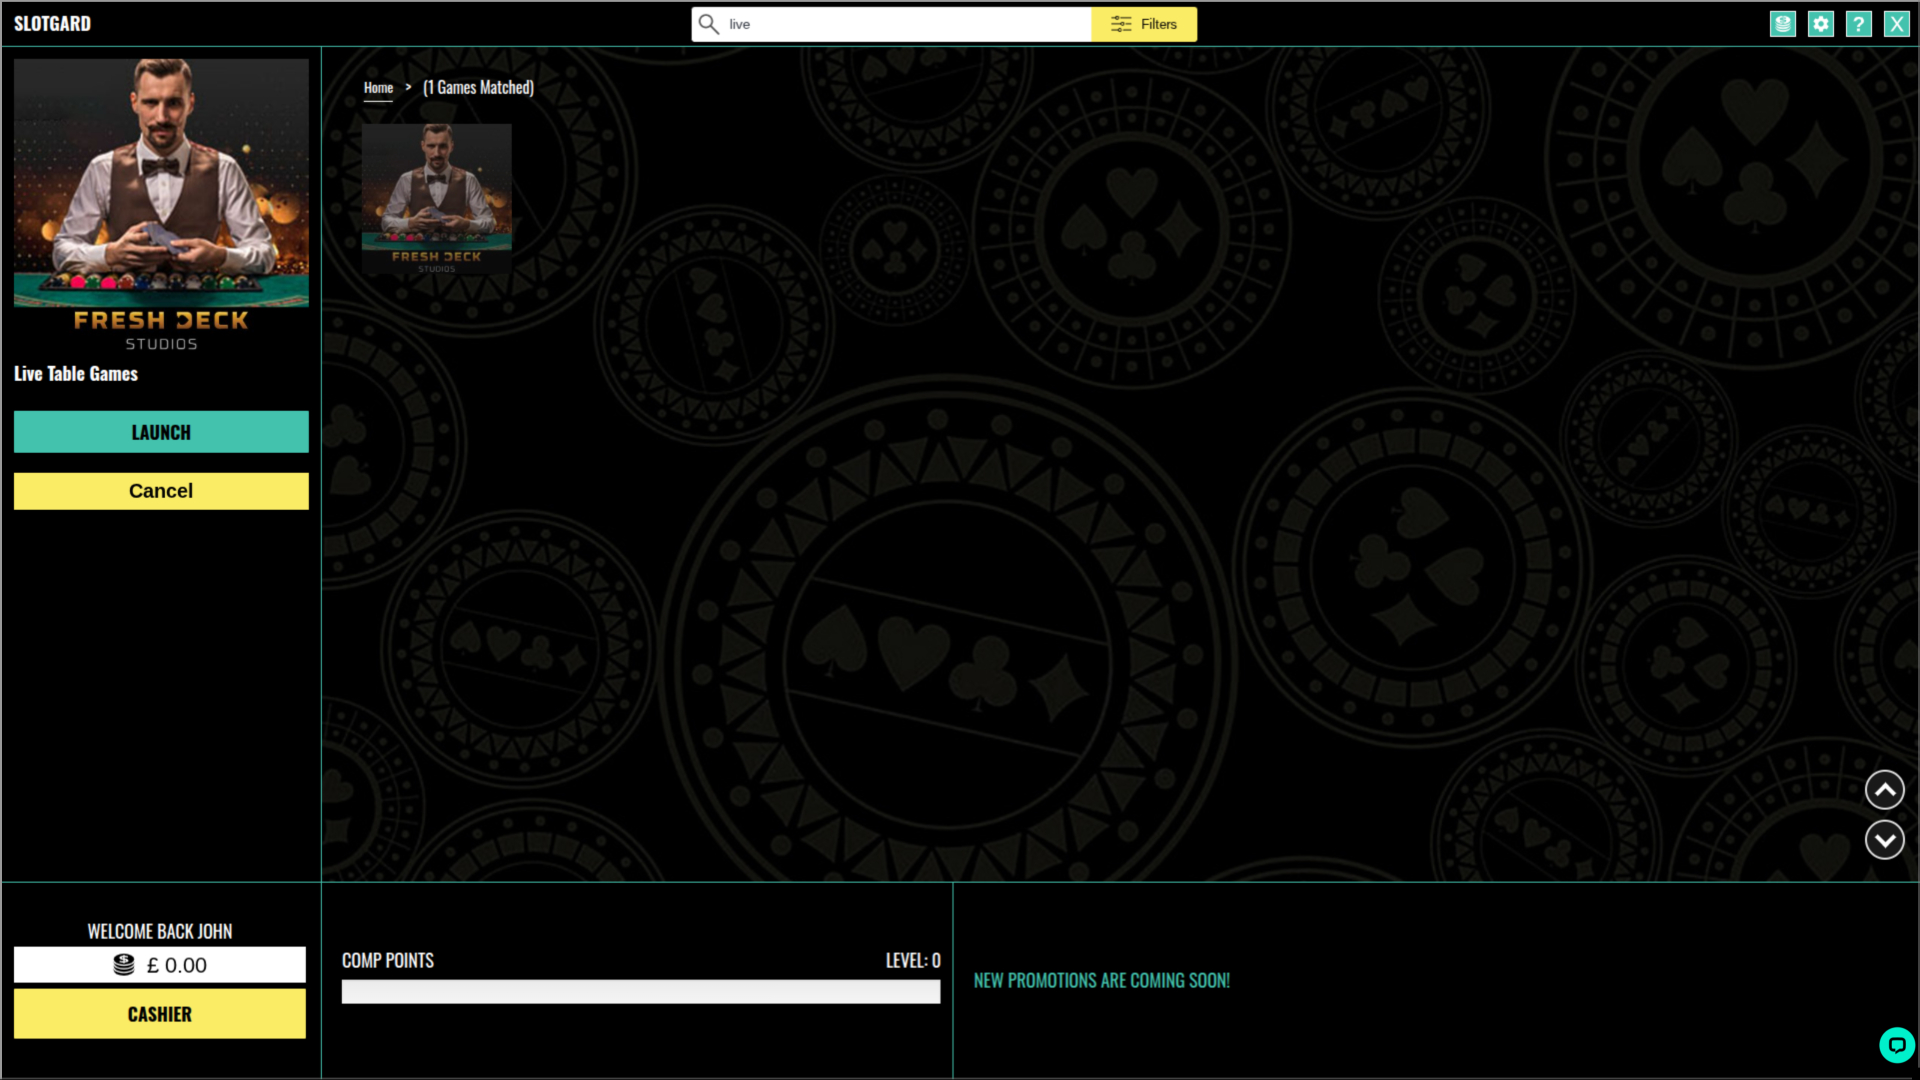Close the lobby with the X button
The height and width of the screenshot is (1080, 1920).
tap(1896, 23)
